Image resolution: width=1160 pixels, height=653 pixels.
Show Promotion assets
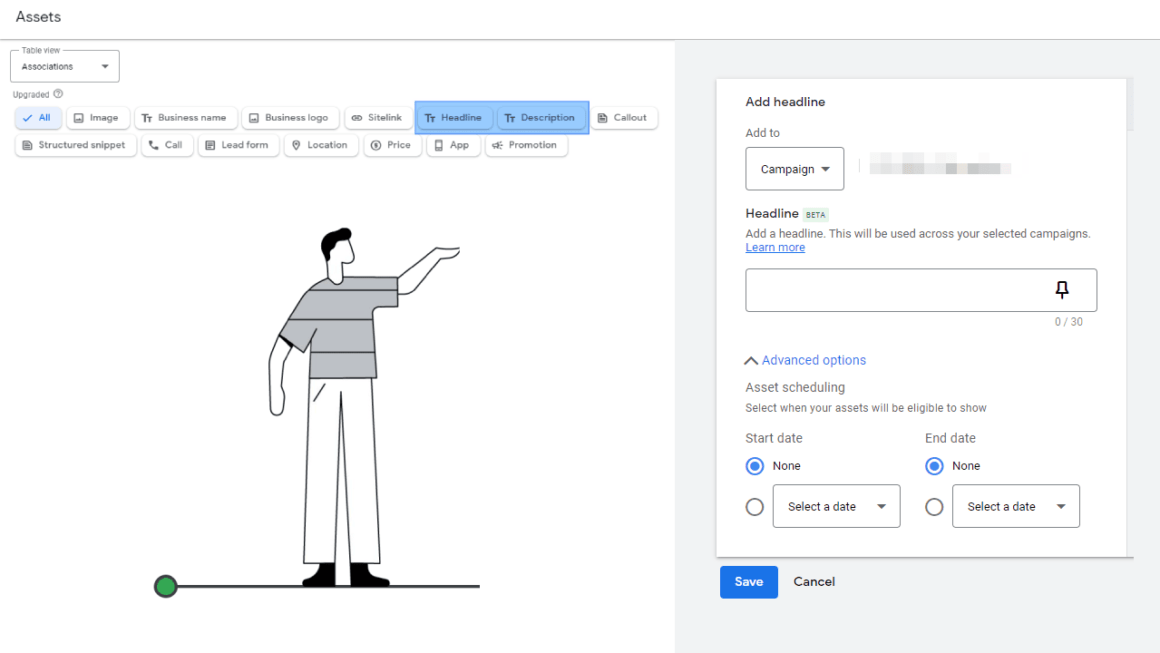[x=526, y=145]
